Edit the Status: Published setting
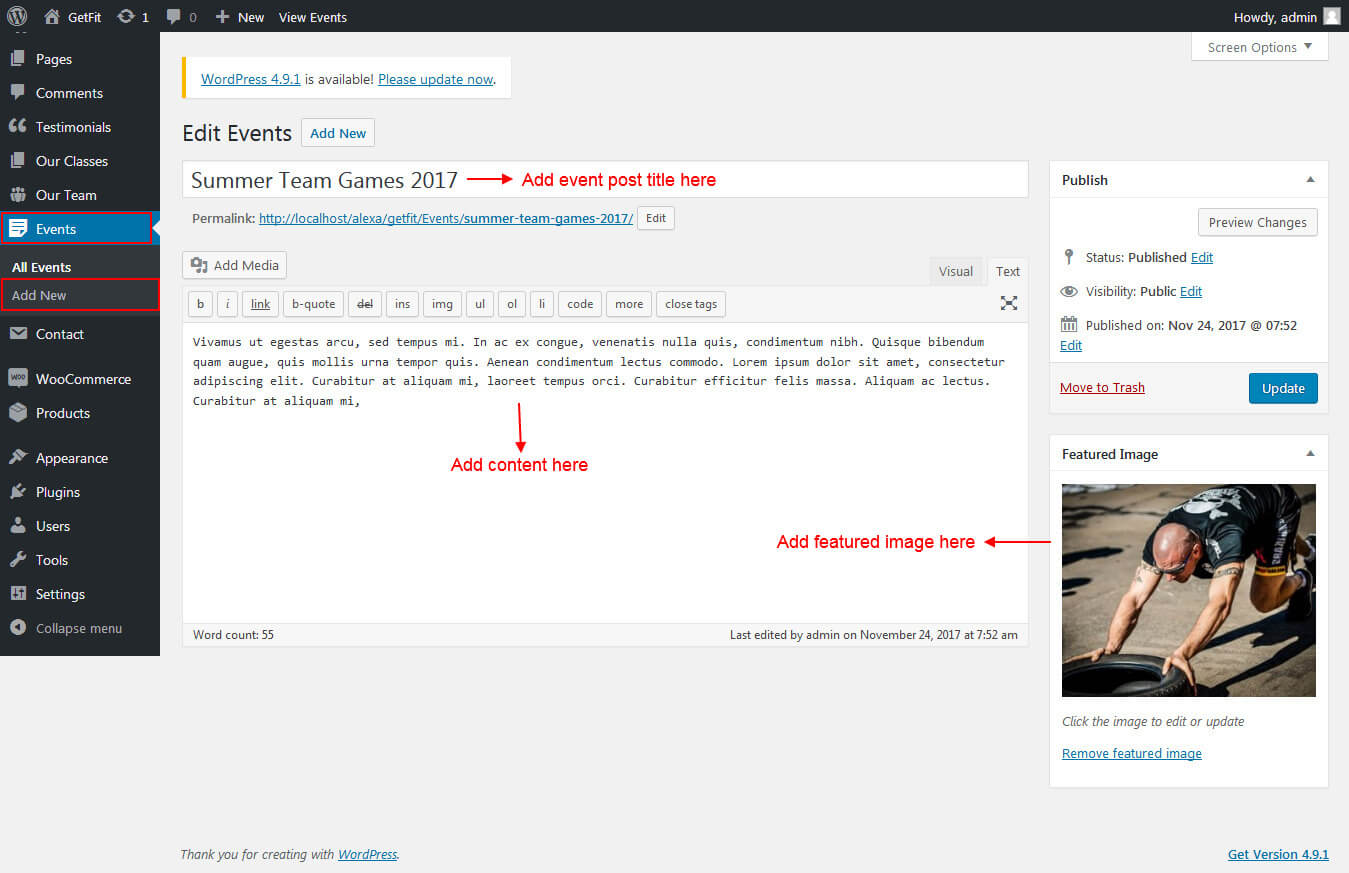This screenshot has height=873, width=1349. pyautogui.click(x=1202, y=257)
